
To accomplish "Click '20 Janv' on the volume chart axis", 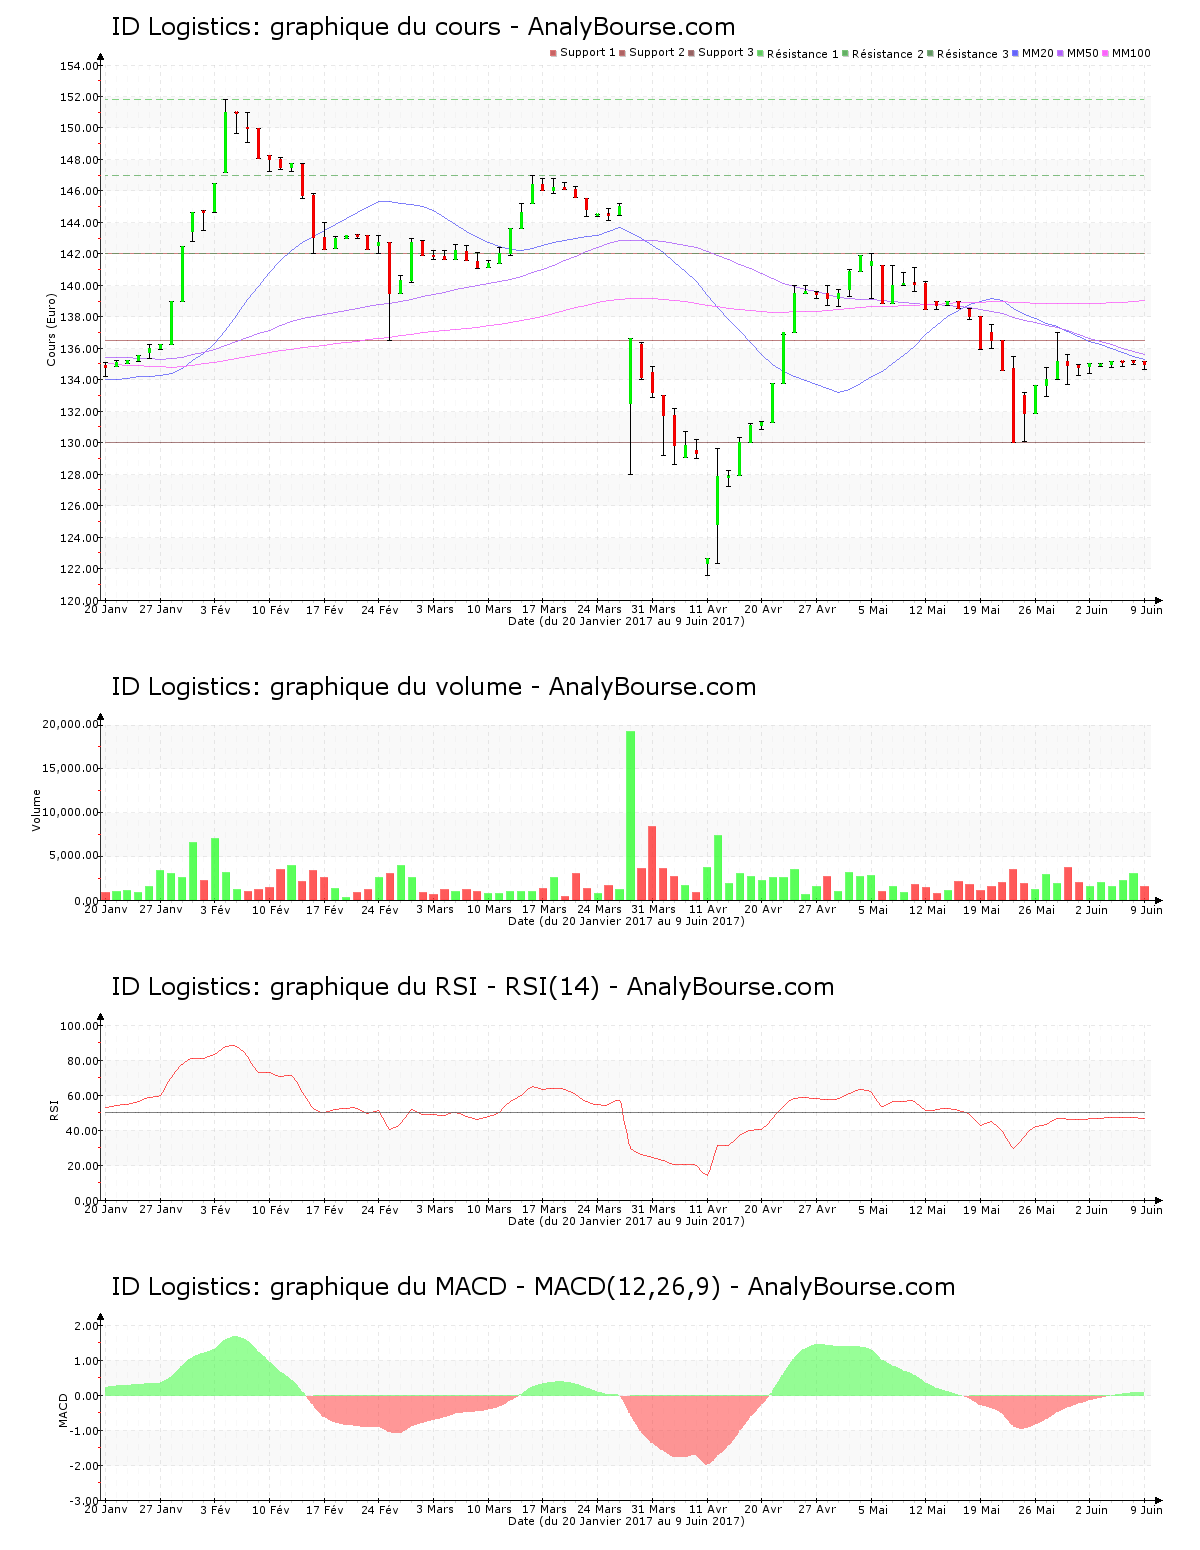I will pyautogui.click(x=105, y=910).
